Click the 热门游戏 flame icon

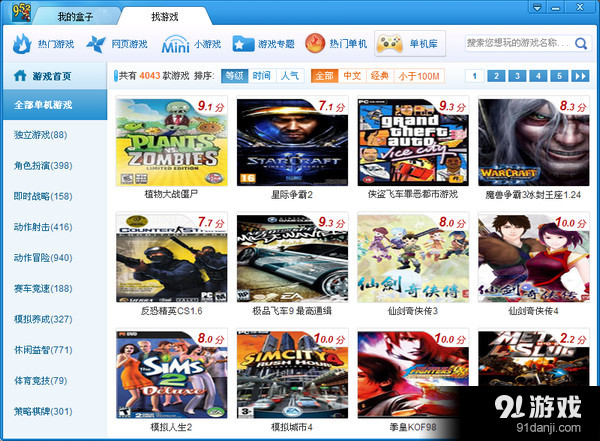[x=22, y=44]
